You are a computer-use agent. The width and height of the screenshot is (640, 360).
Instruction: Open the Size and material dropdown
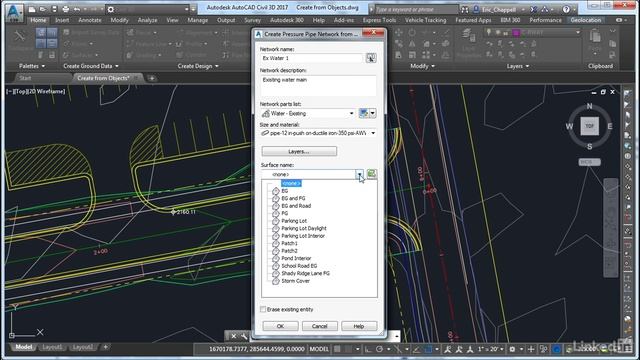(x=373, y=133)
